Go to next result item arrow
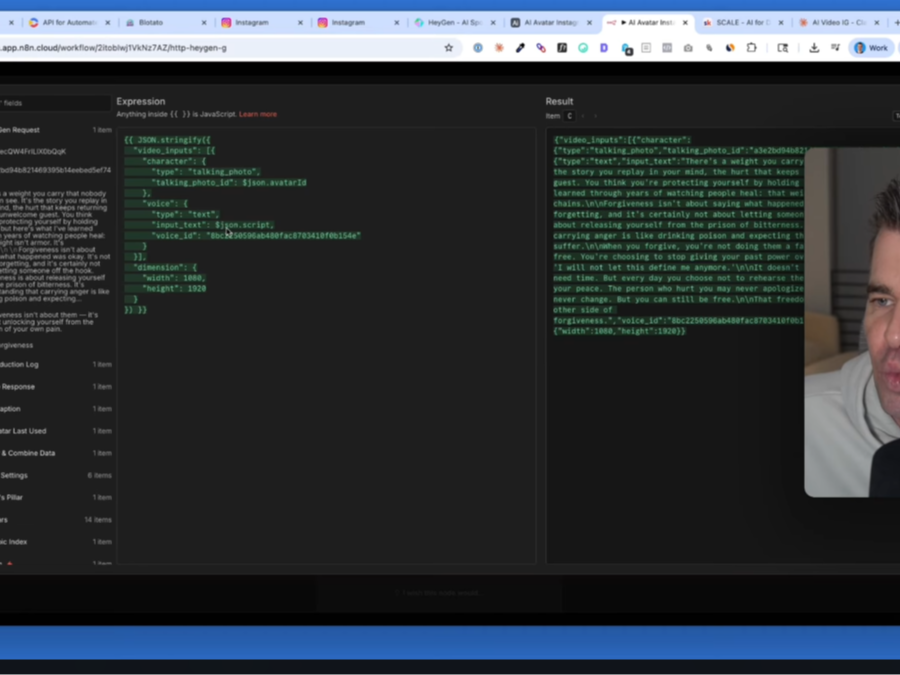The width and height of the screenshot is (900, 675). click(x=595, y=116)
